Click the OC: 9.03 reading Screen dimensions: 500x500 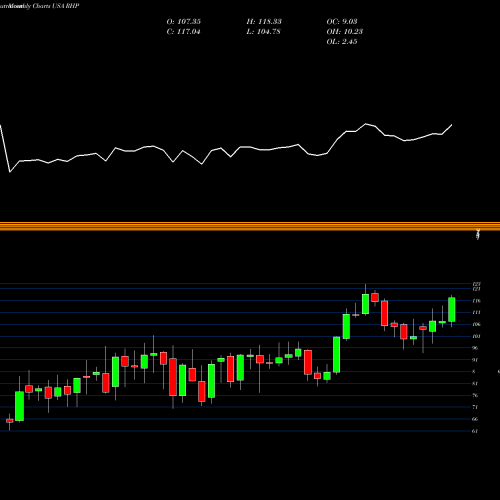coord(342,22)
